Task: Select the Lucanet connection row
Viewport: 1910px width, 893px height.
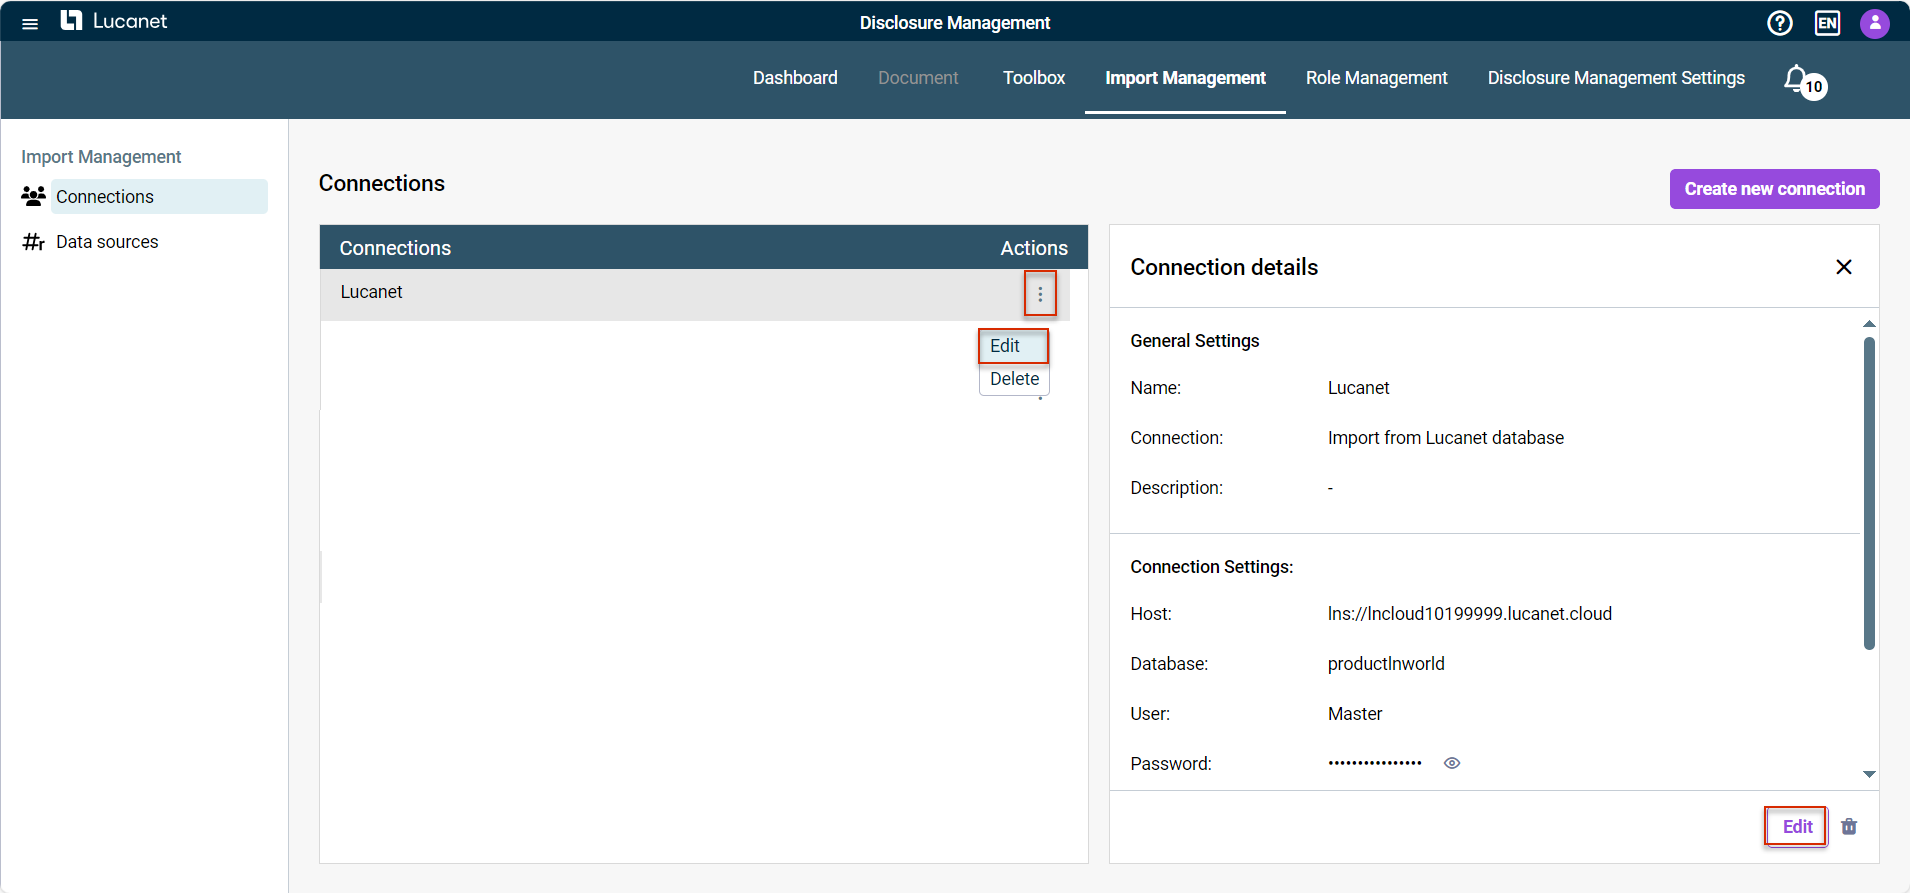Action: click(695, 294)
